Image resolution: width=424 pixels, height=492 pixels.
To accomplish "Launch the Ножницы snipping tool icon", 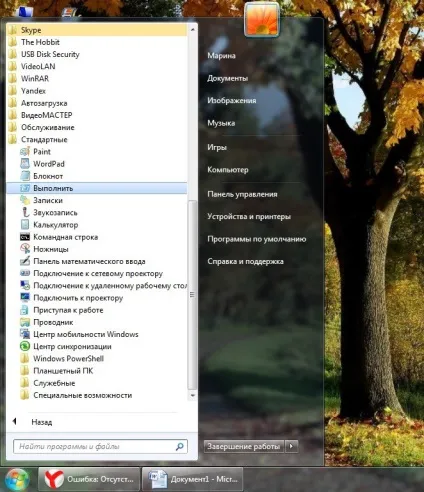I will [25, 249].
